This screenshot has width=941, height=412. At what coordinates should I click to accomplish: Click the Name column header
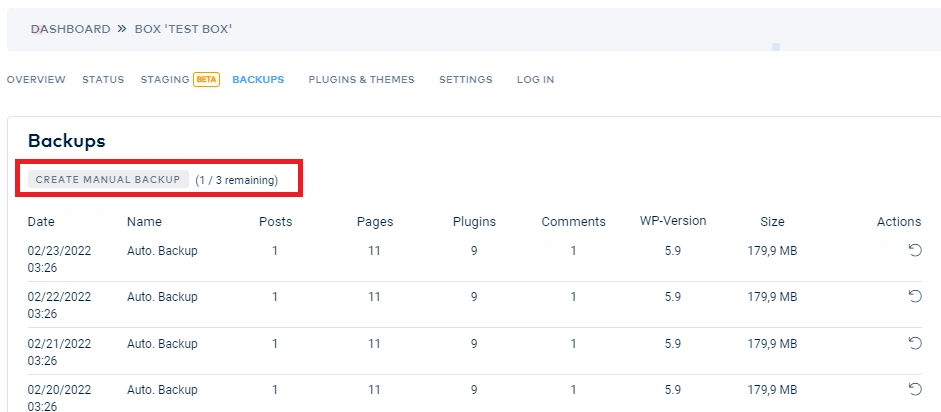tap(144, 222)
